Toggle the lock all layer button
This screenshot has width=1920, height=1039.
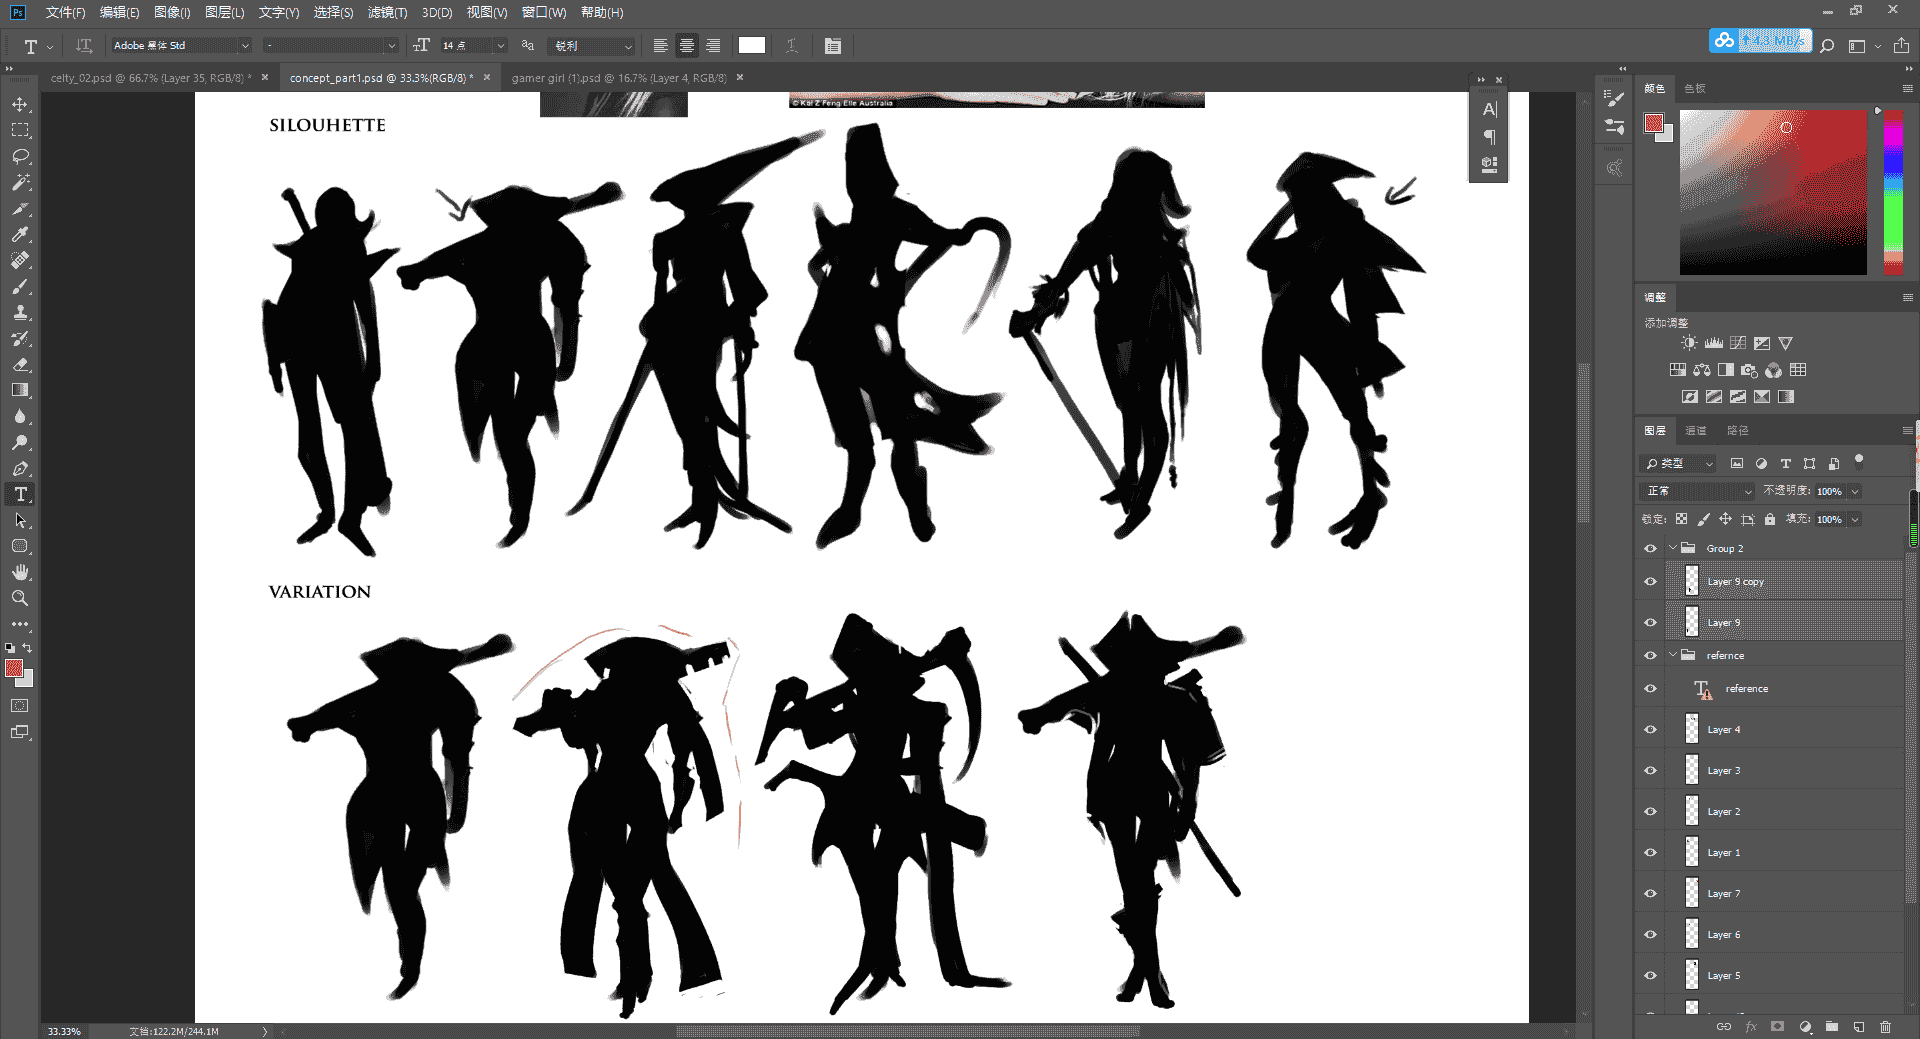click(1770, 519)
